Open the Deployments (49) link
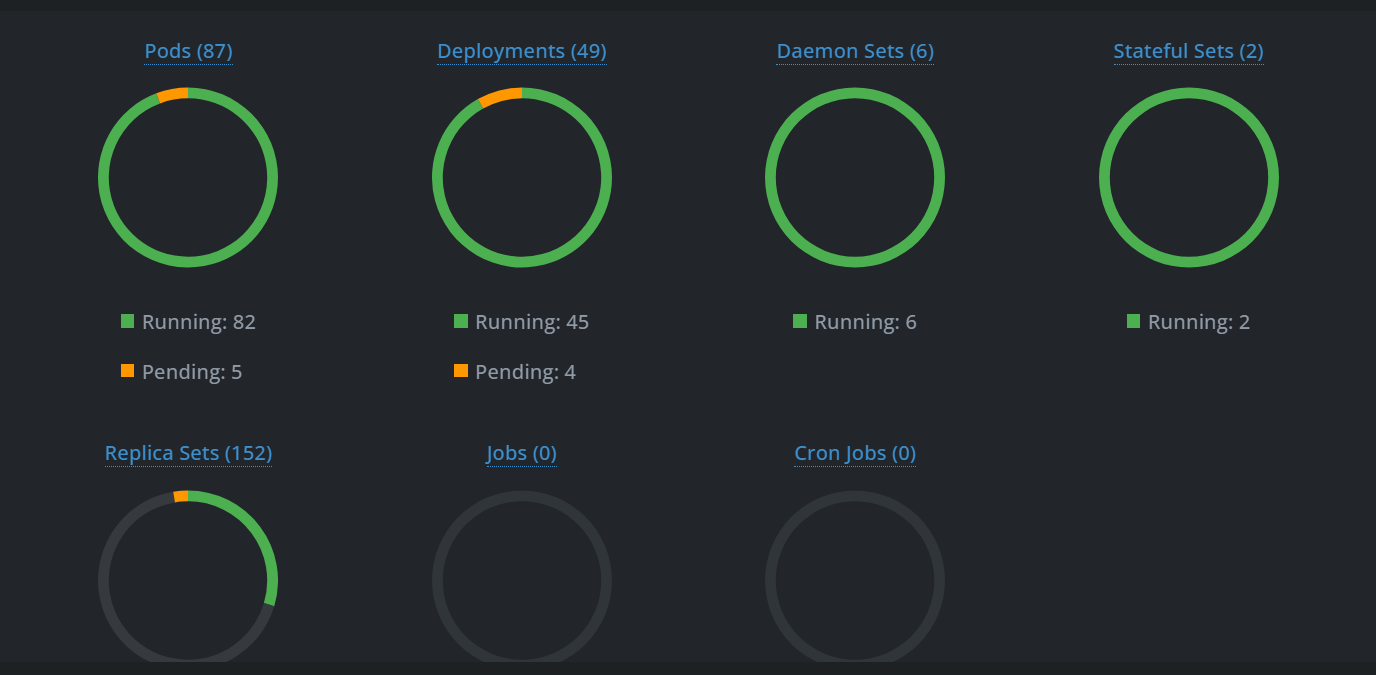1376x675 pixels. (521, 51)
